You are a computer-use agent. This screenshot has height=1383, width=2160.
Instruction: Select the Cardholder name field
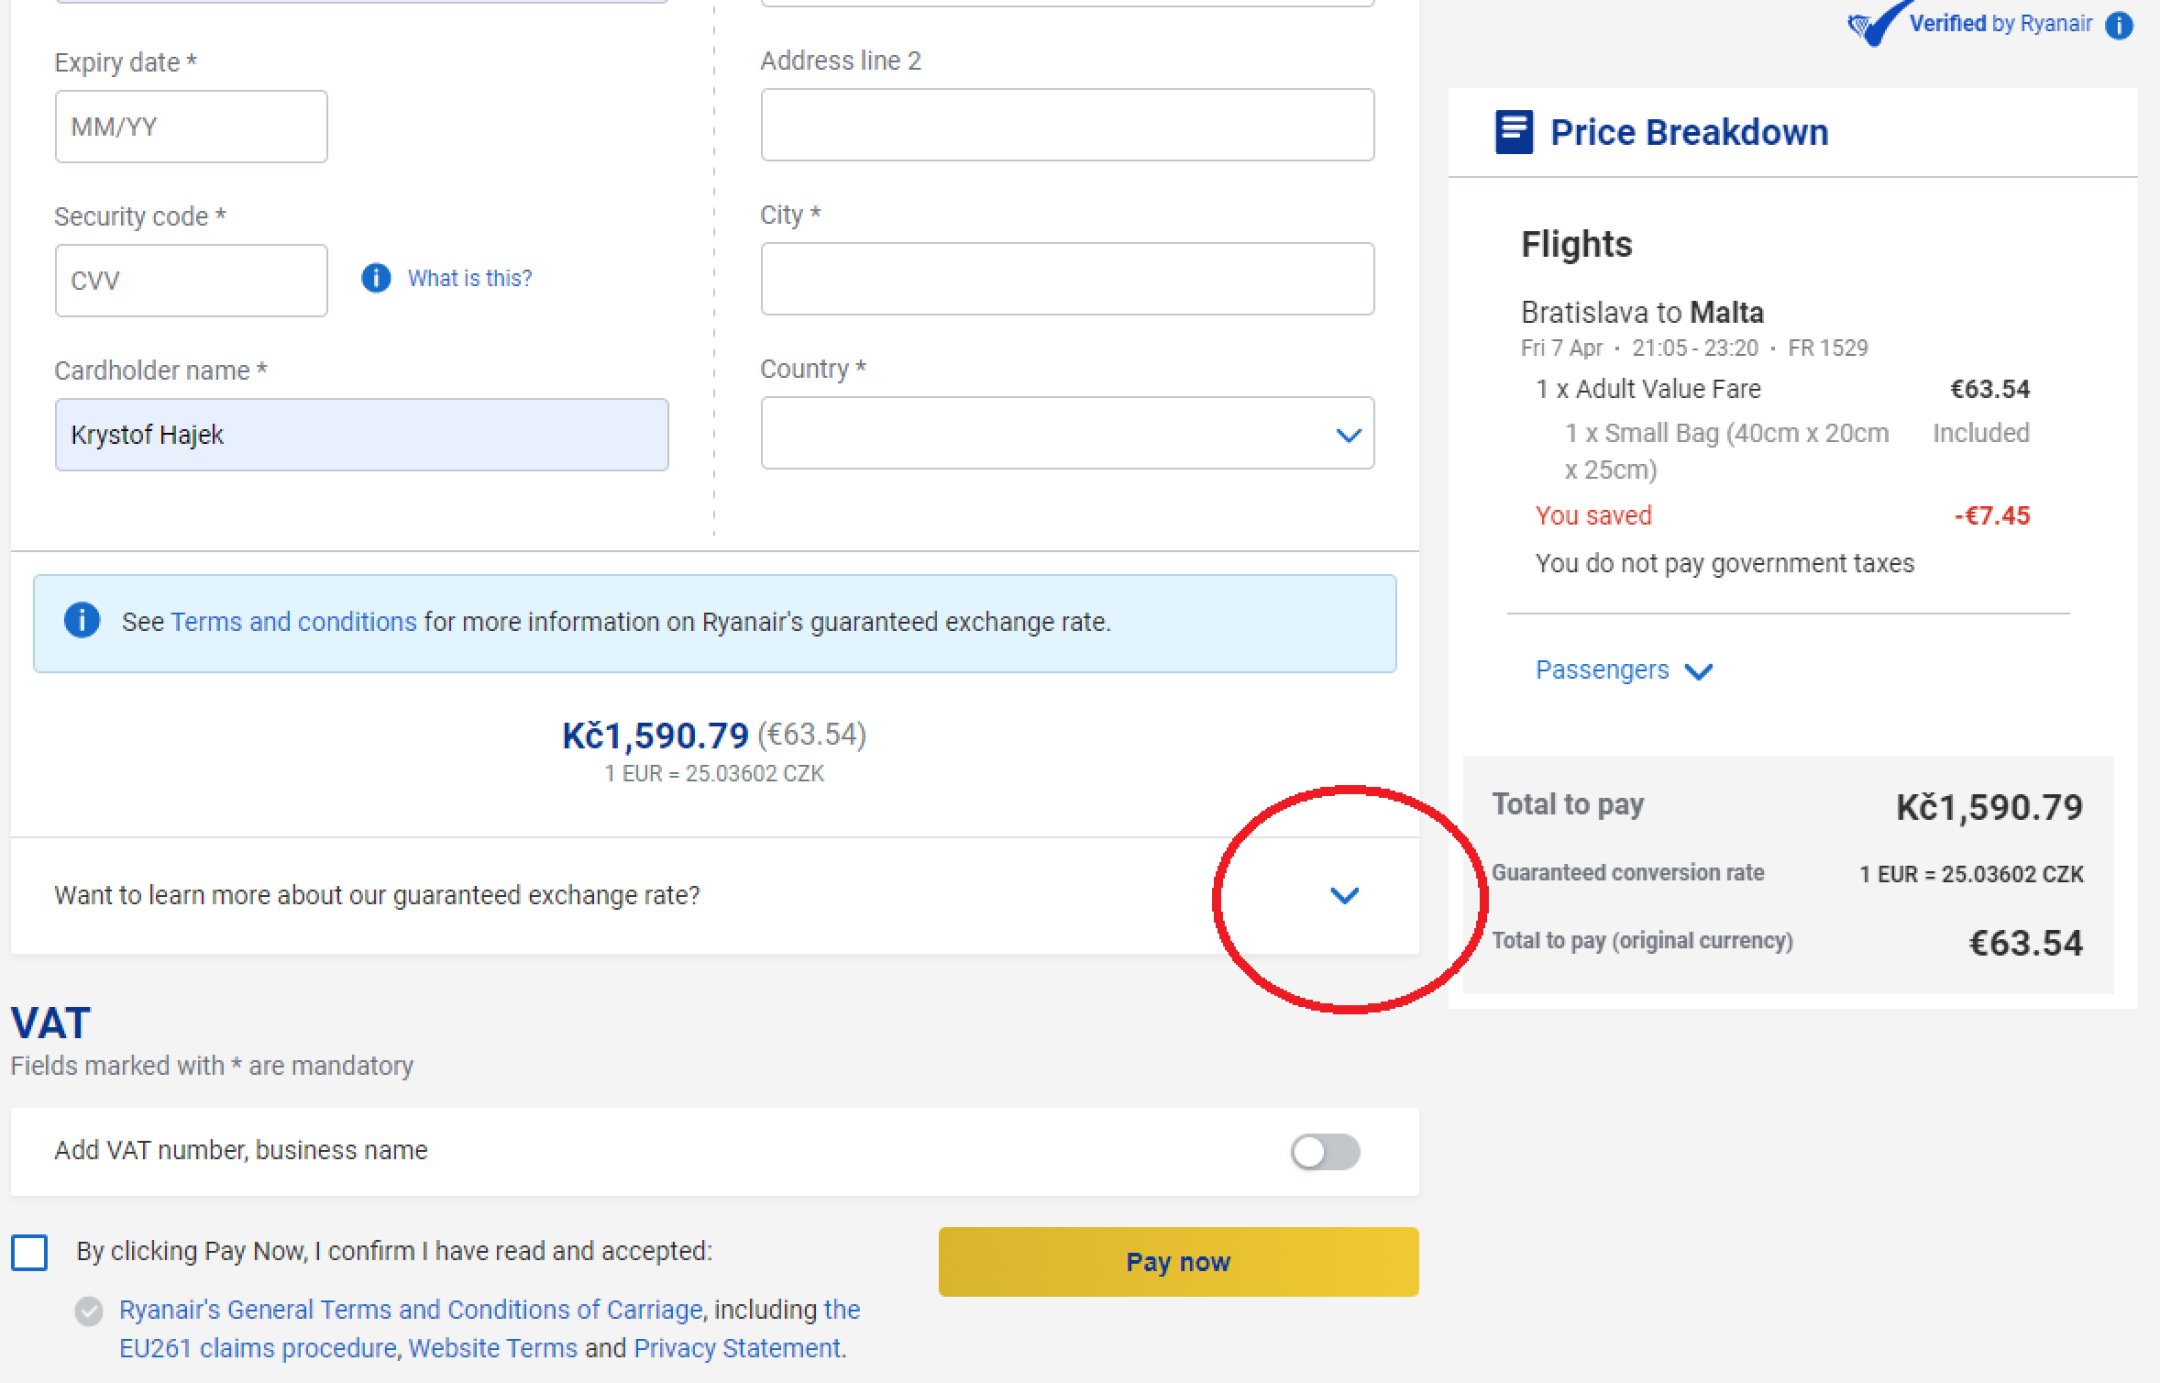tap(360, 434)
